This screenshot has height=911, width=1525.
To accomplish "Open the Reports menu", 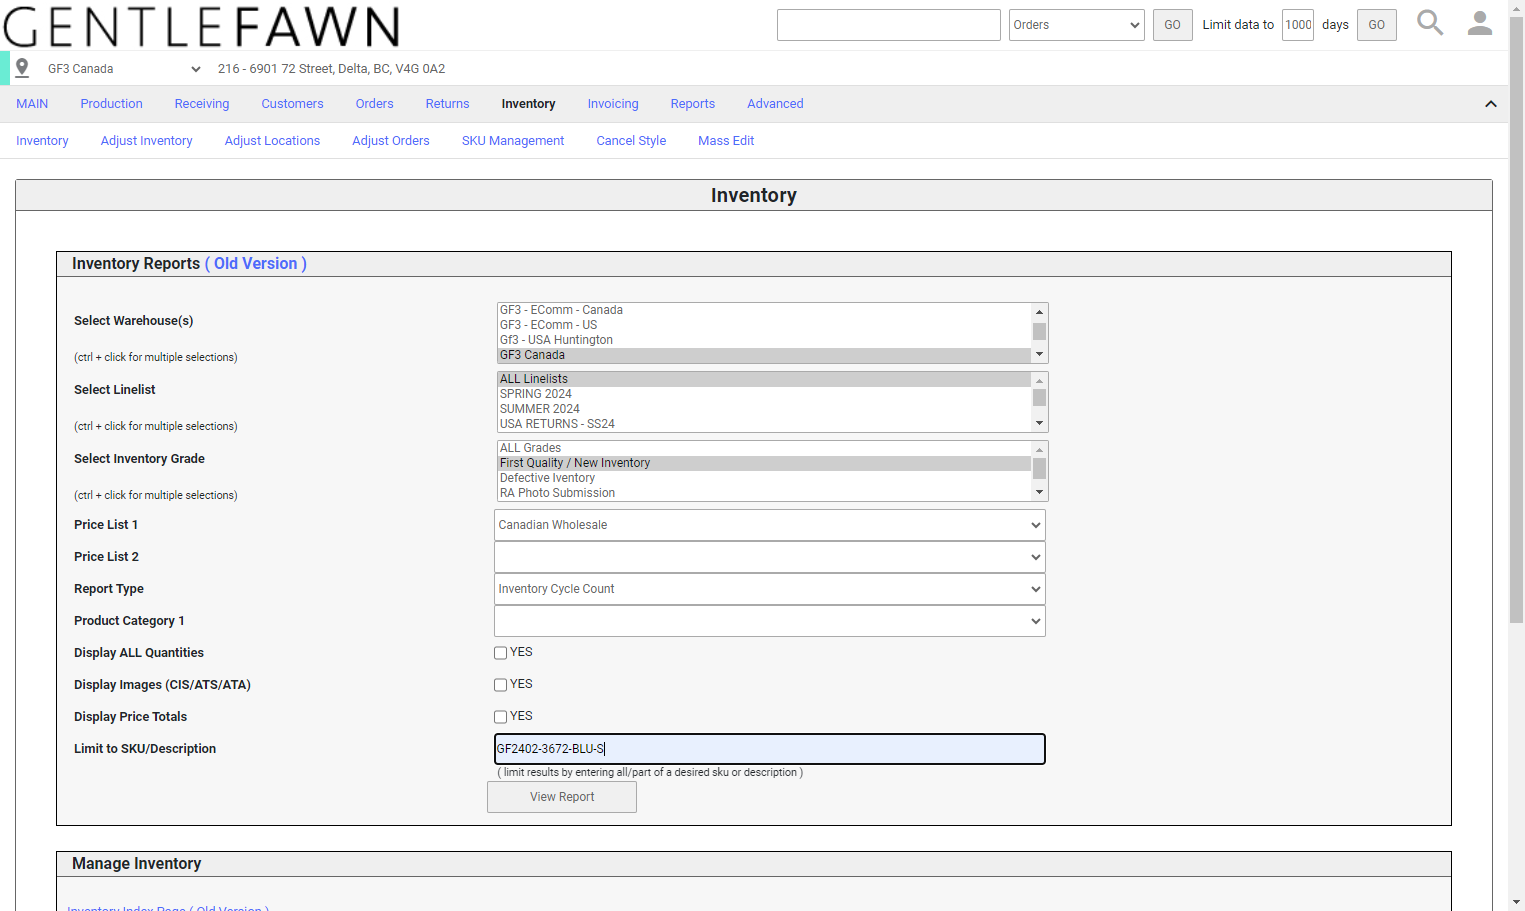I will [x=693, y=104].
